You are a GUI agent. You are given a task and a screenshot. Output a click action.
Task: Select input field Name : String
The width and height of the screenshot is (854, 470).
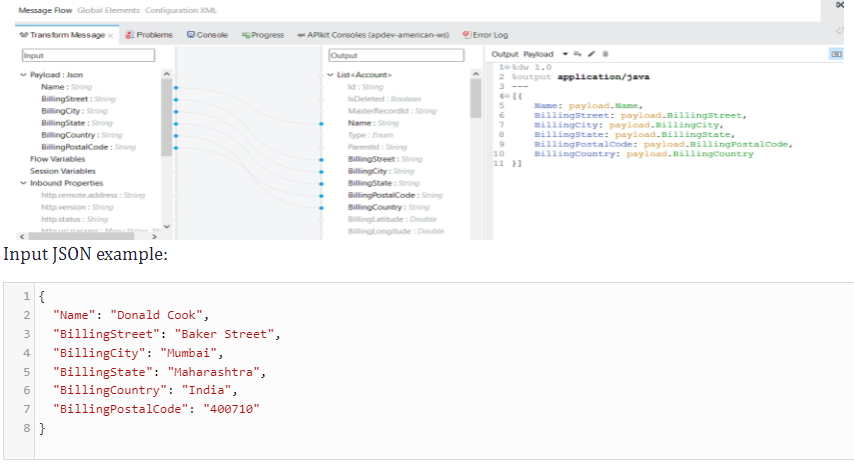coord(66,87)
